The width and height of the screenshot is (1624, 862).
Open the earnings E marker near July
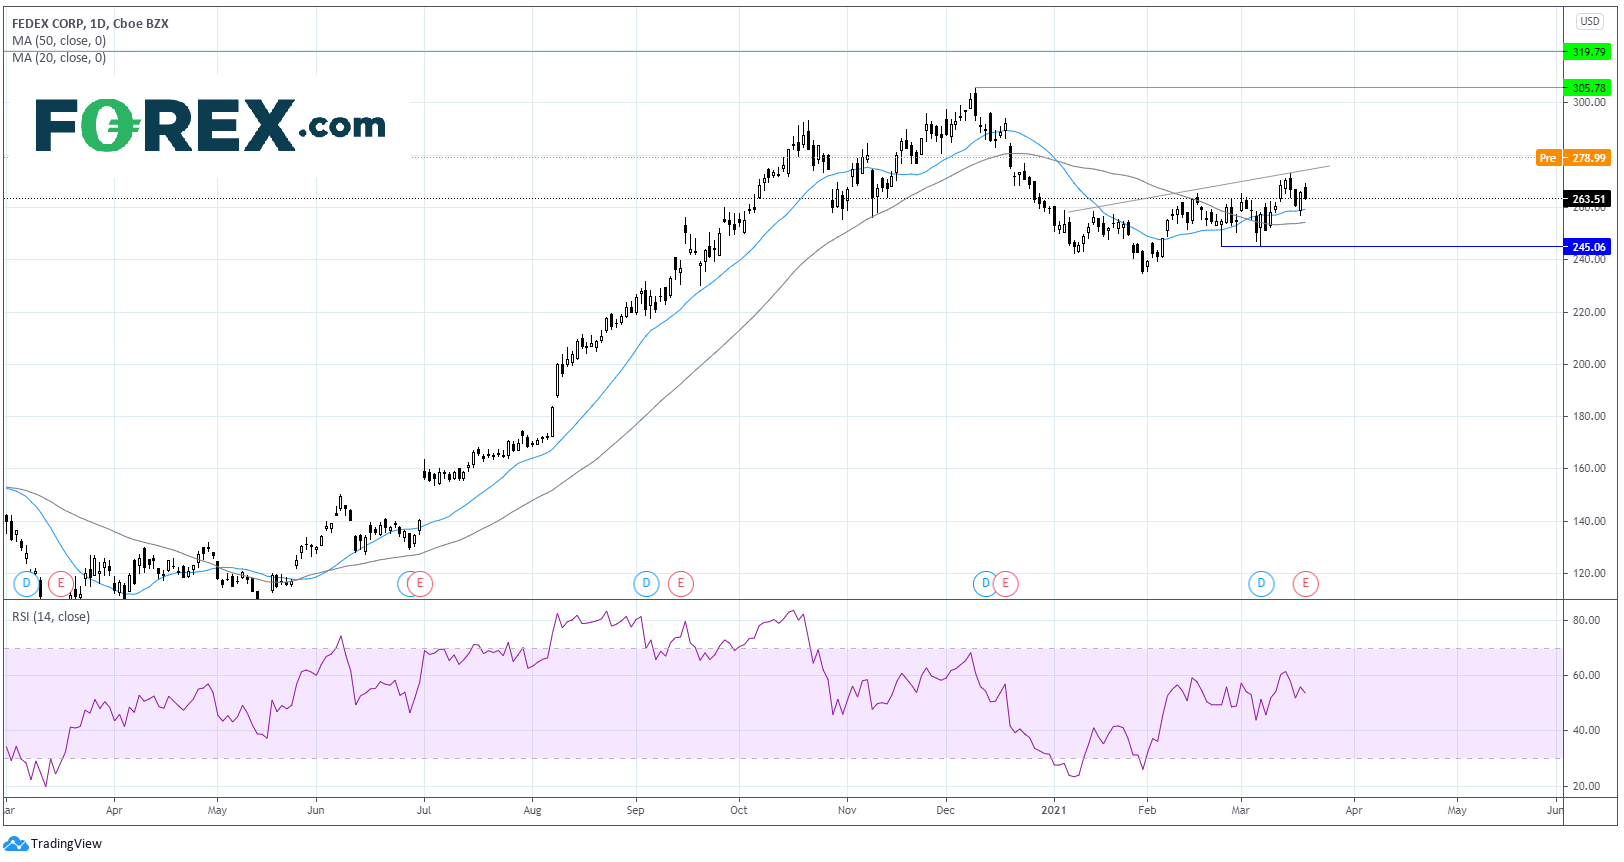pyautogui.click(x=420, y=583)
